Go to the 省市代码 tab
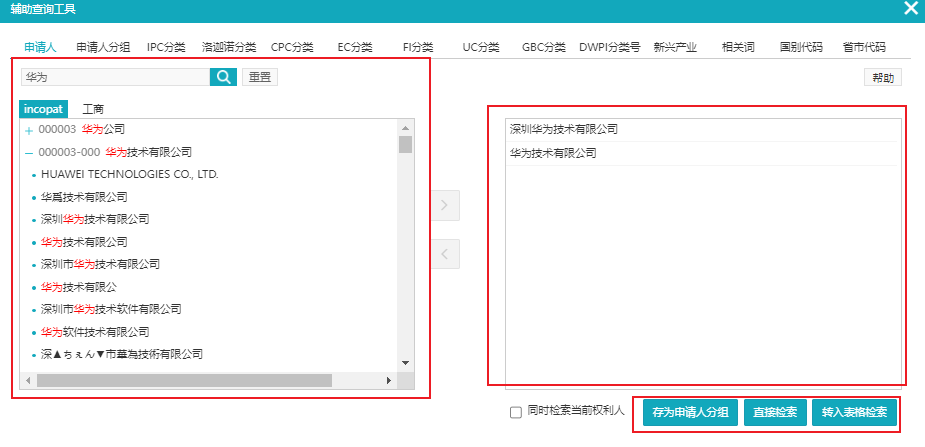925x447 pixels. coord(864,47)
